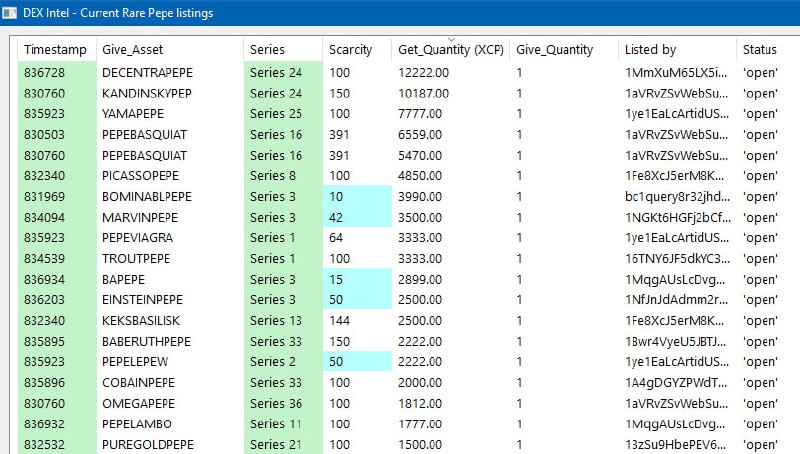Select the BOMINABLPEPE asset cell
This screenshot has height=454, width=800.
170,196
